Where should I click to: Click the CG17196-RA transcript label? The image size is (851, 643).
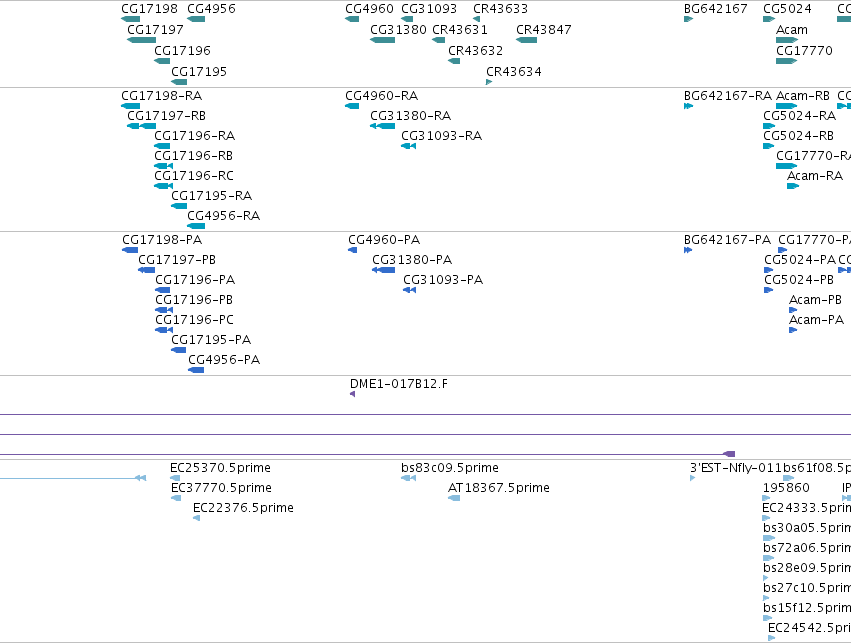point(195,136)
